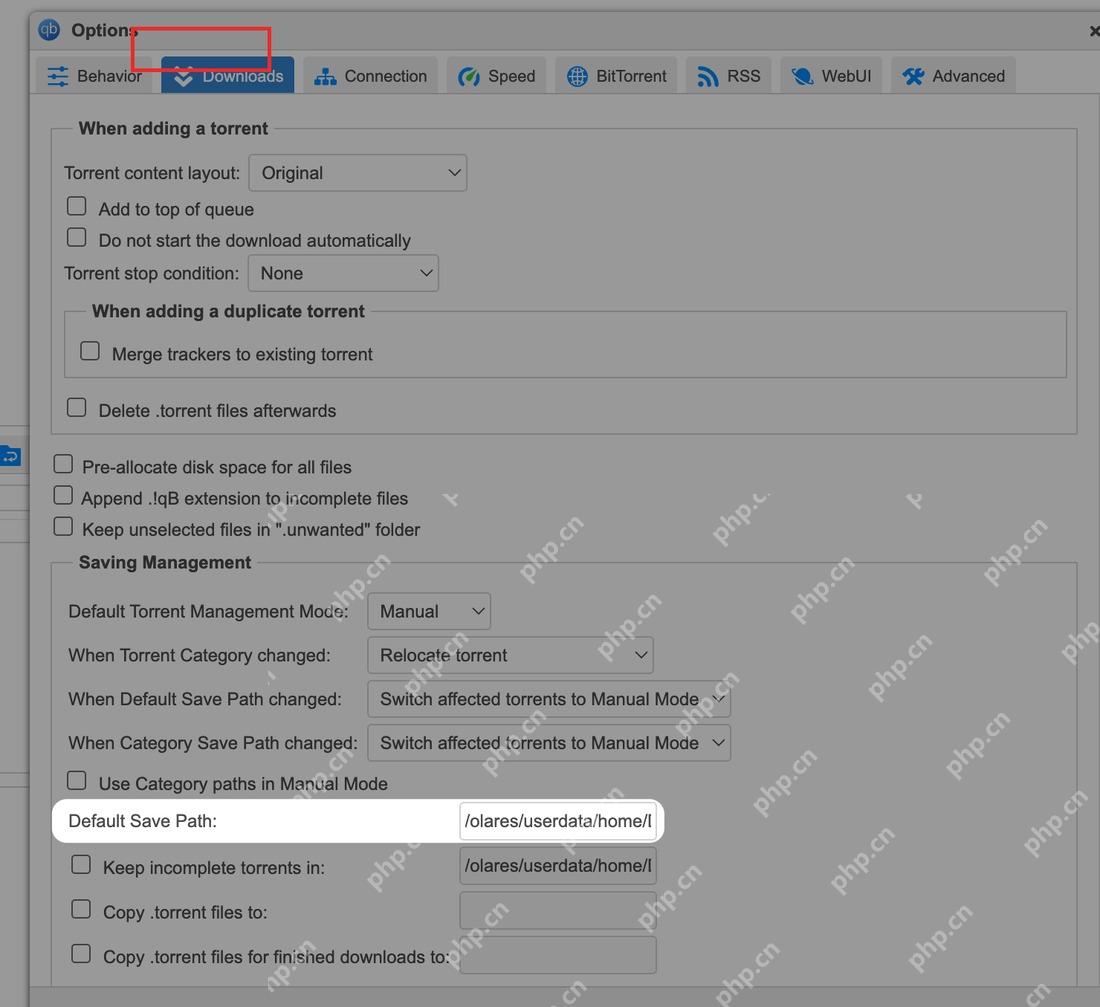
Task: Click the 'Torrent stop condition:' label
Action: (152, 273)
